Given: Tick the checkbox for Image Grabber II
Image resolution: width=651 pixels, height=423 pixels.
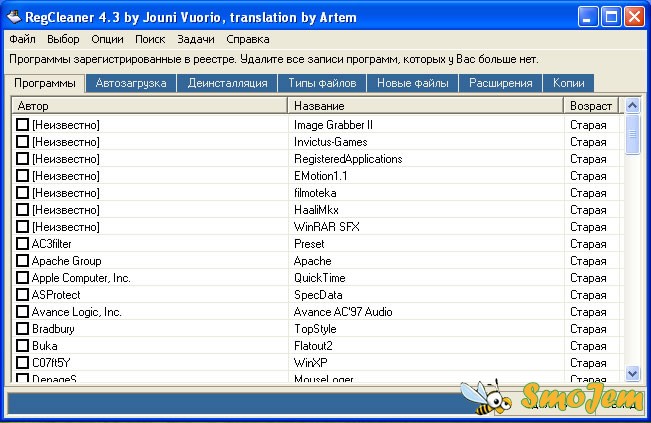Looking at the screenshot, I should 22,125.
